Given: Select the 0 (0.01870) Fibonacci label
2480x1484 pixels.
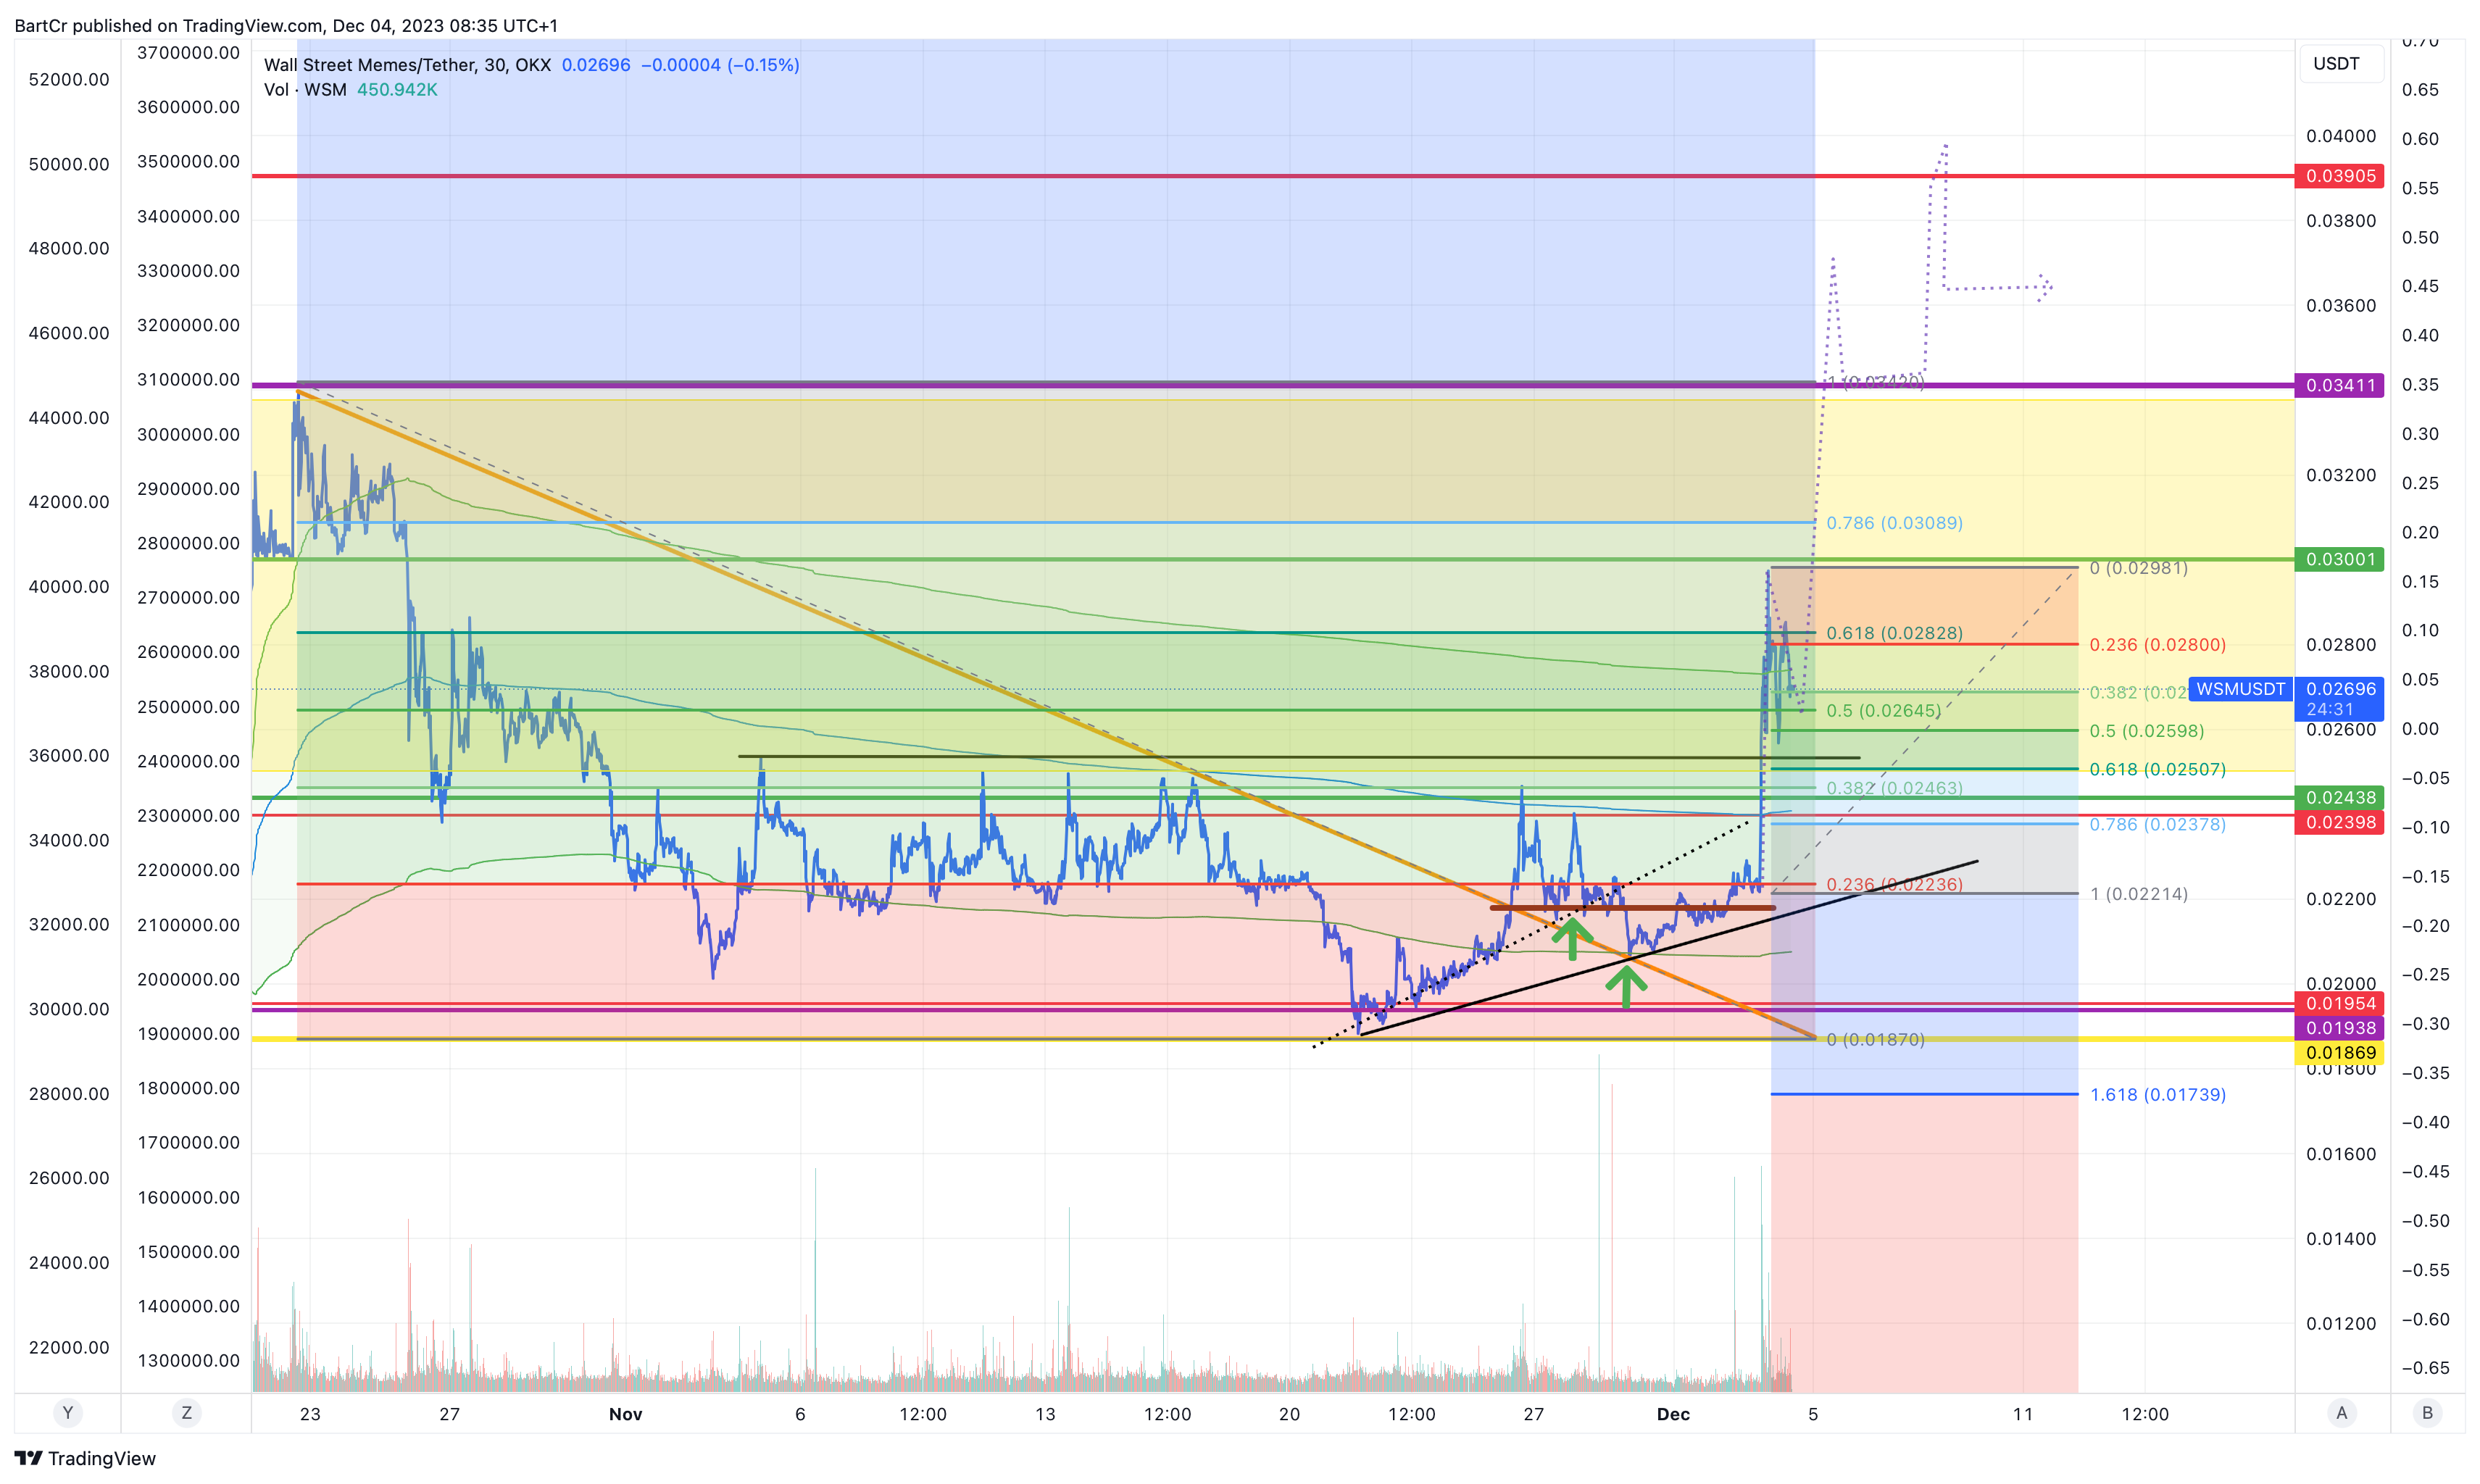Looking at the screenshot, I should click(x=1875, y=1039).
